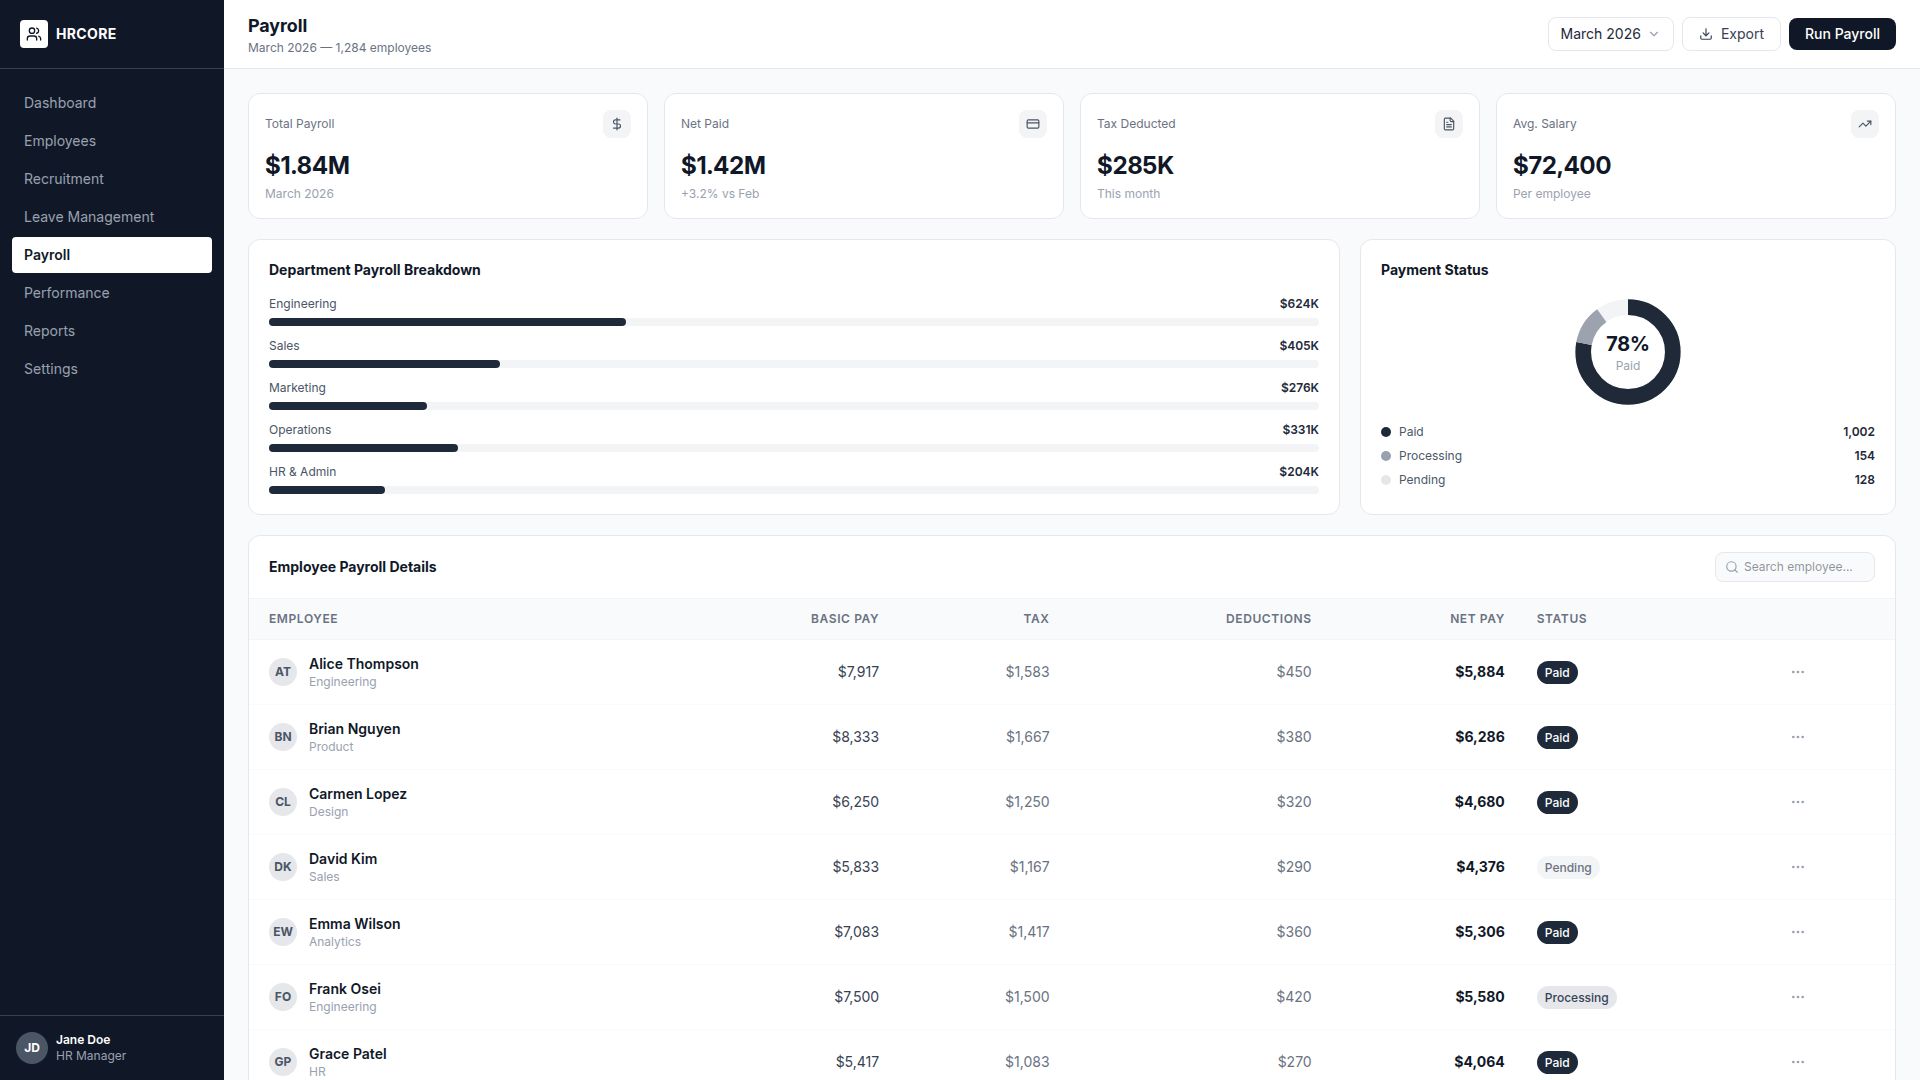The height and width of the screenshot is (1080, 1920).
Task: Open row actions menu for David Kim
Action: [x=1798, y=867]
